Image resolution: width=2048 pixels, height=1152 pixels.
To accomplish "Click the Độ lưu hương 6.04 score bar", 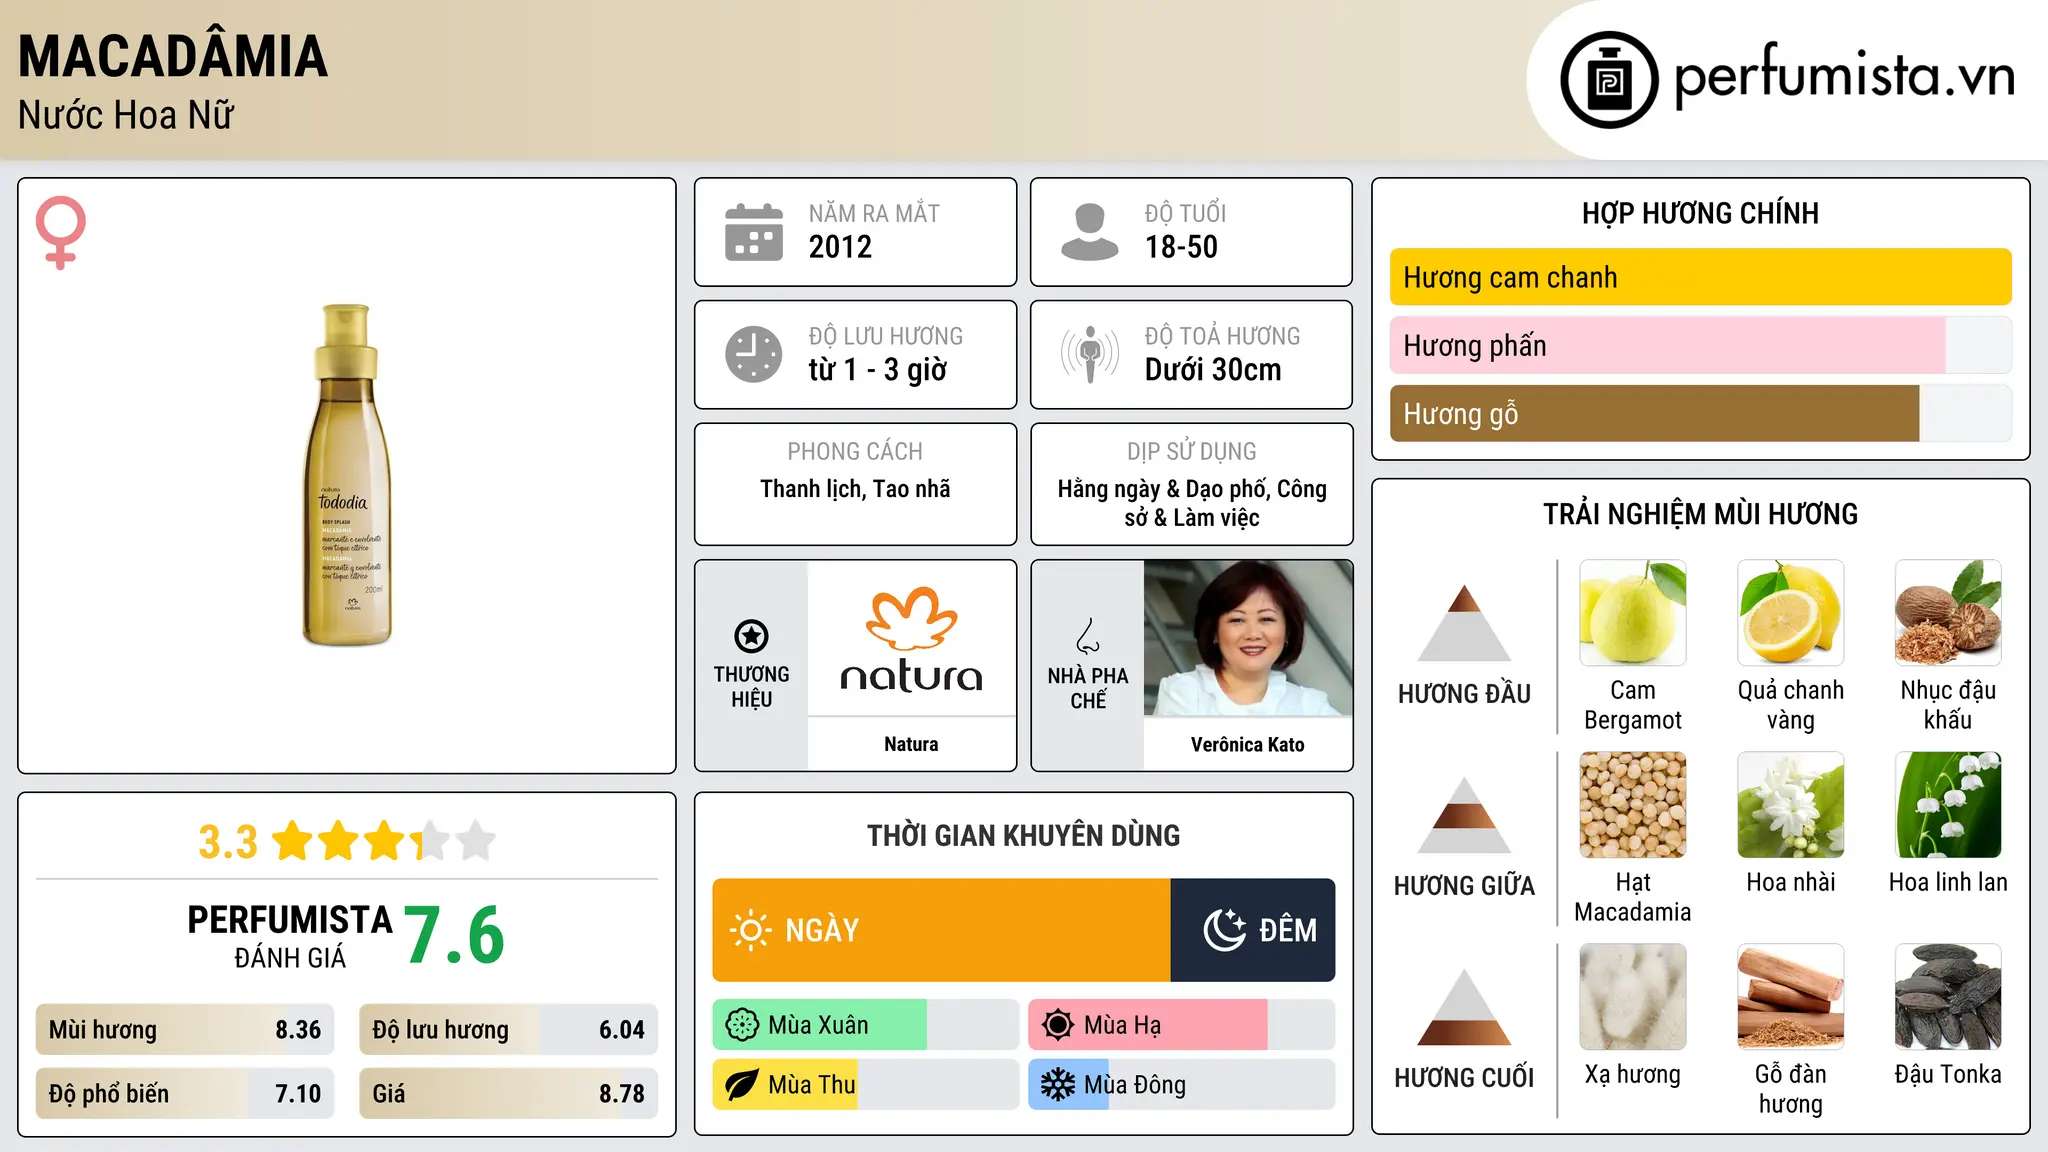I will 509,1030.
